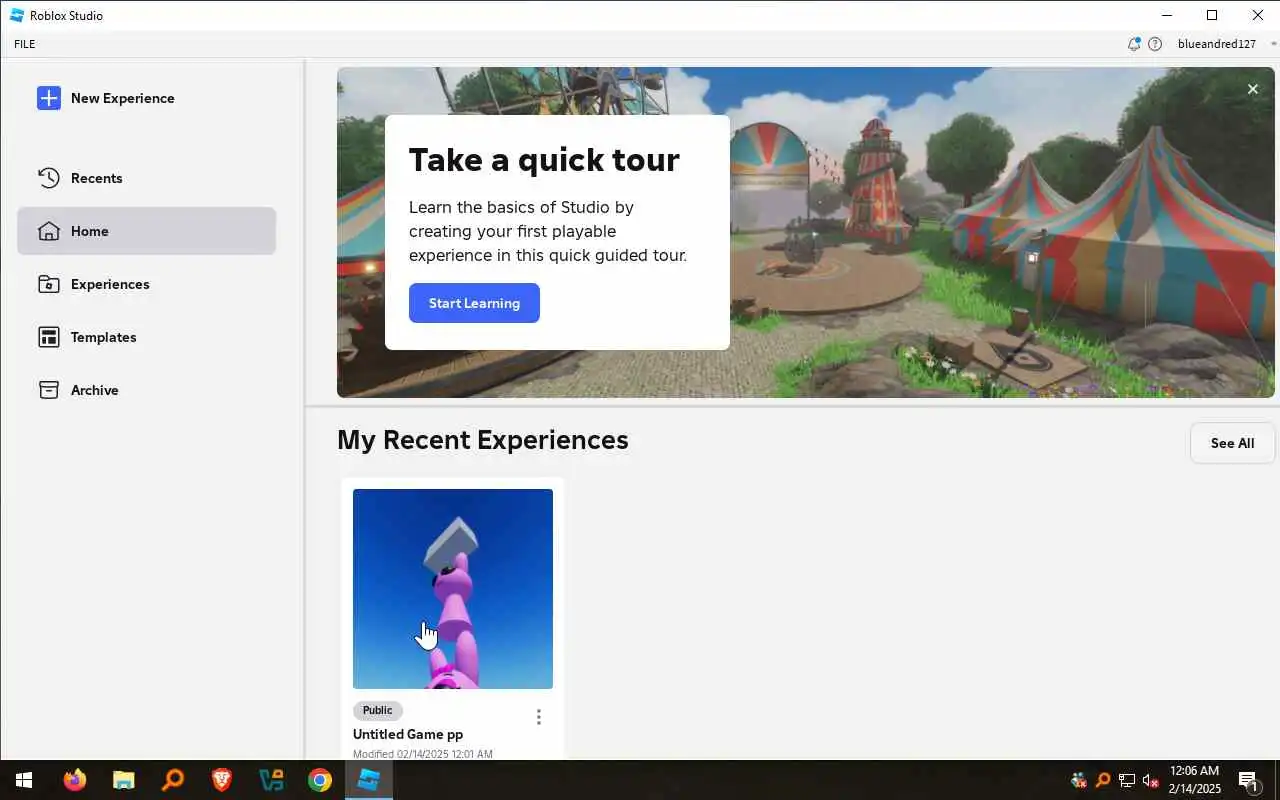This screenshot has width=1280, height=800.
Task: Maximize the Roblox Studio window
Action: (x=1212, y=15)
